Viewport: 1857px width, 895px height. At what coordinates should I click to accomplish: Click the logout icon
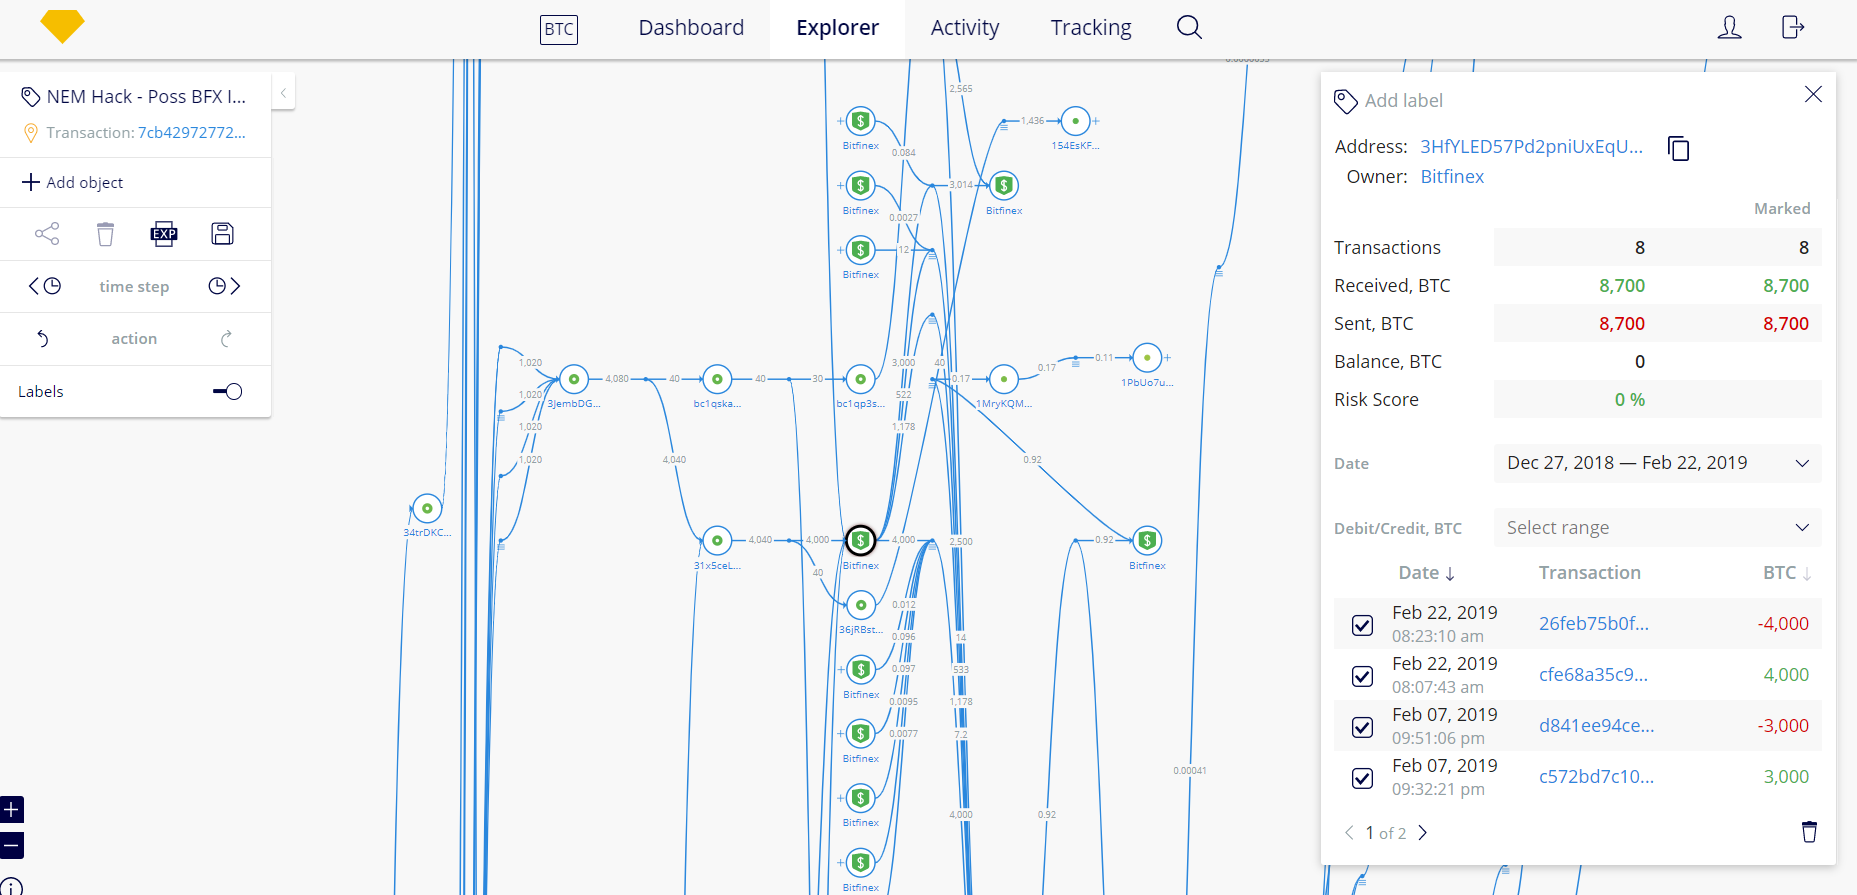pyautogui.click(x=1793, y=27)
